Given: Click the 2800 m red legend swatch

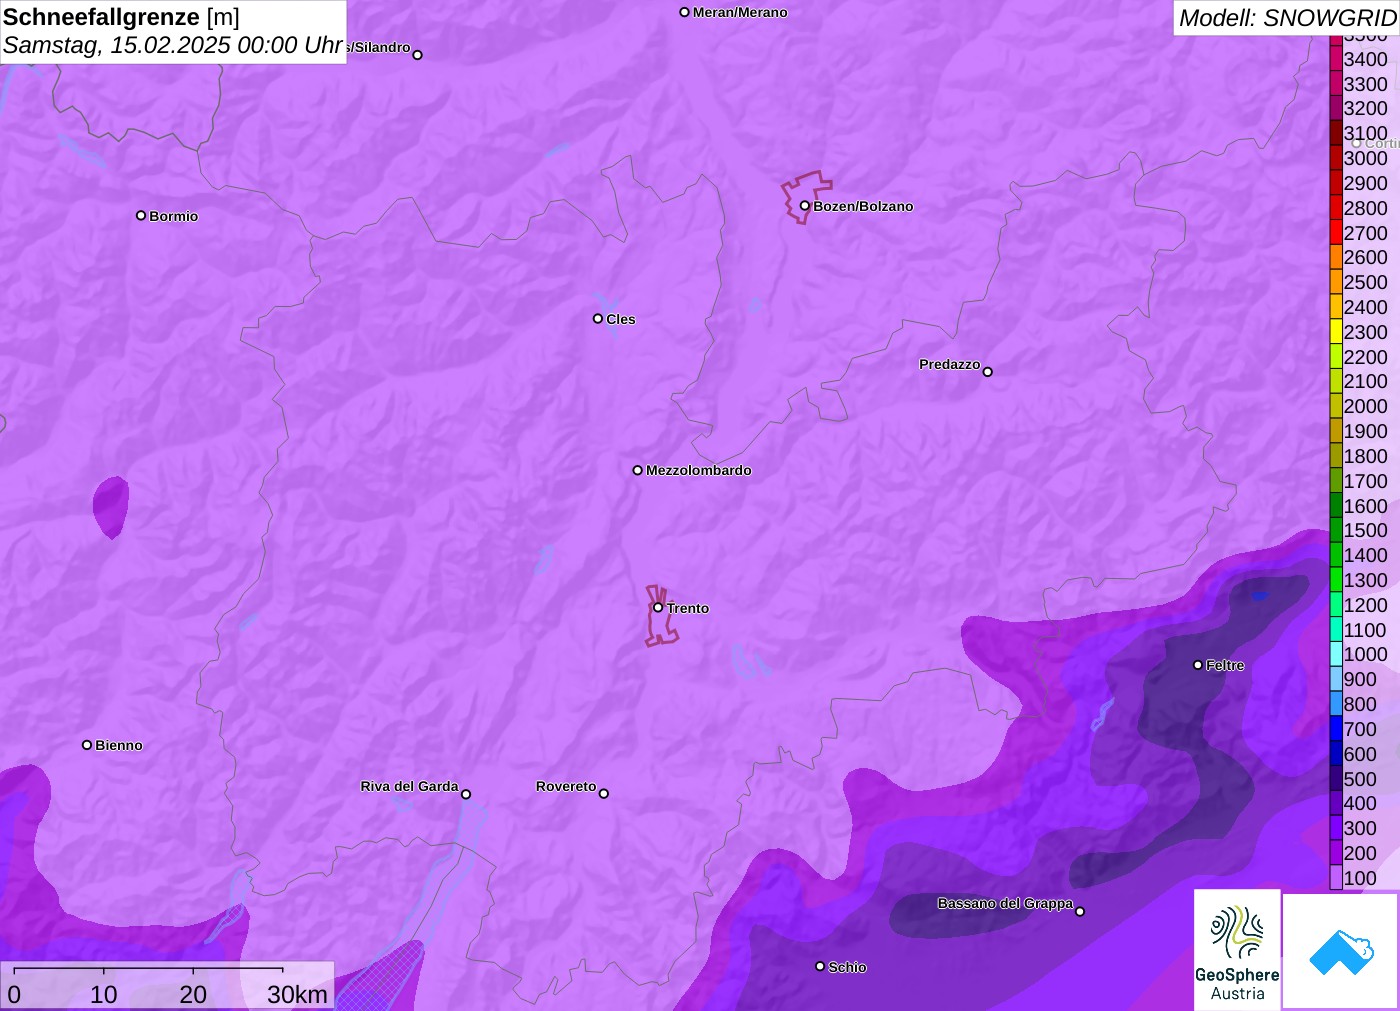Looking at the screenshot, I should coord(1336,208).
